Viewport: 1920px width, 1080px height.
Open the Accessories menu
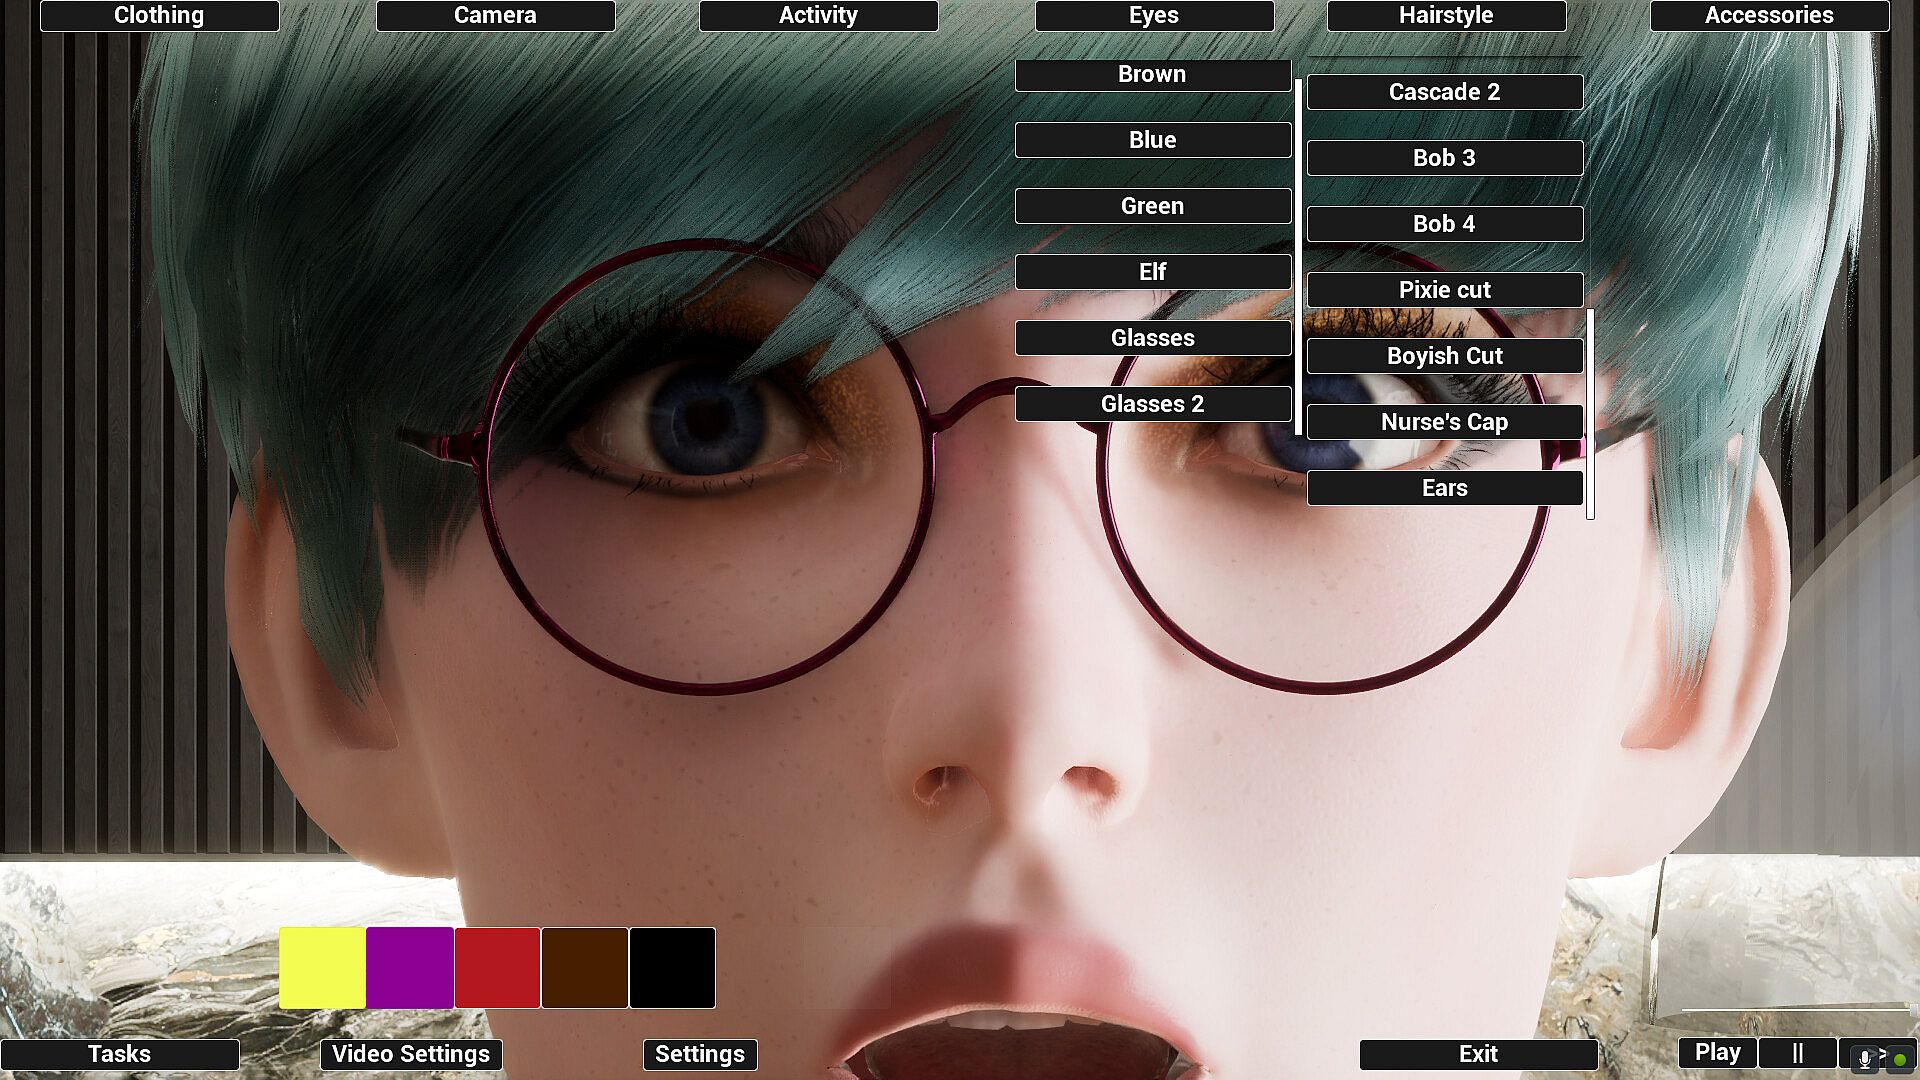[1768, 16]
